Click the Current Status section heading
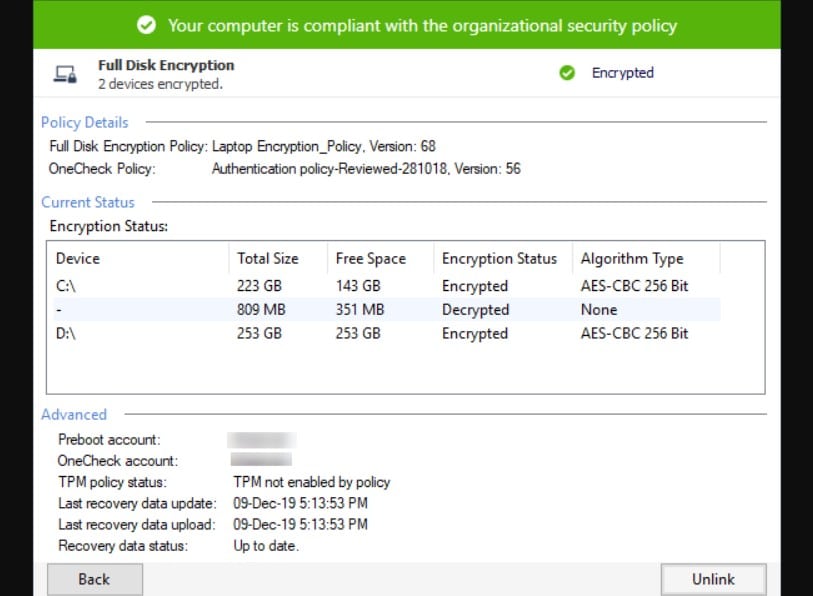The width and height of the screenshot is (813, 596). (88, 202)
